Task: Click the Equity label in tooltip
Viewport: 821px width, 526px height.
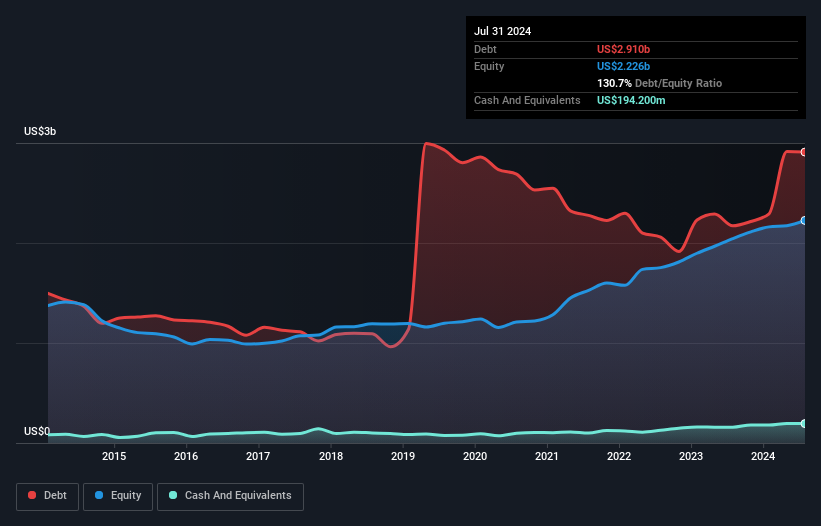Action: (489, 66)
